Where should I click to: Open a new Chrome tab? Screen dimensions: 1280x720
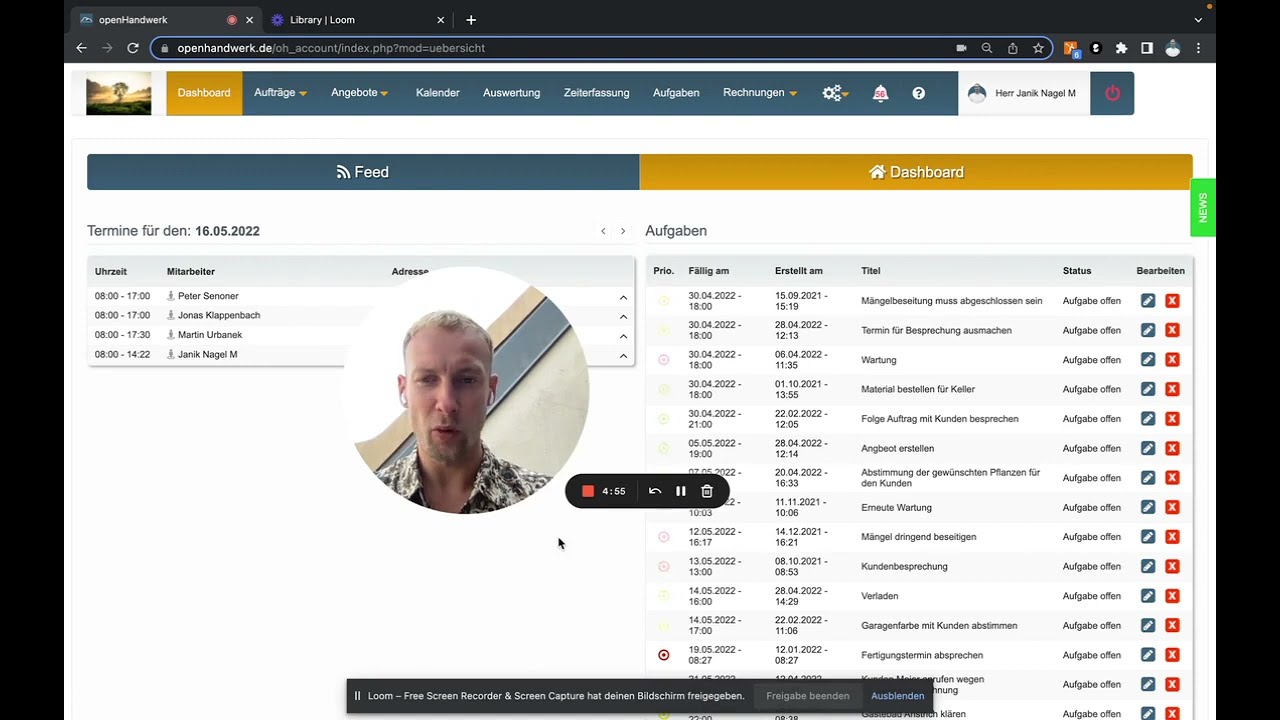(x=471, y=20)
